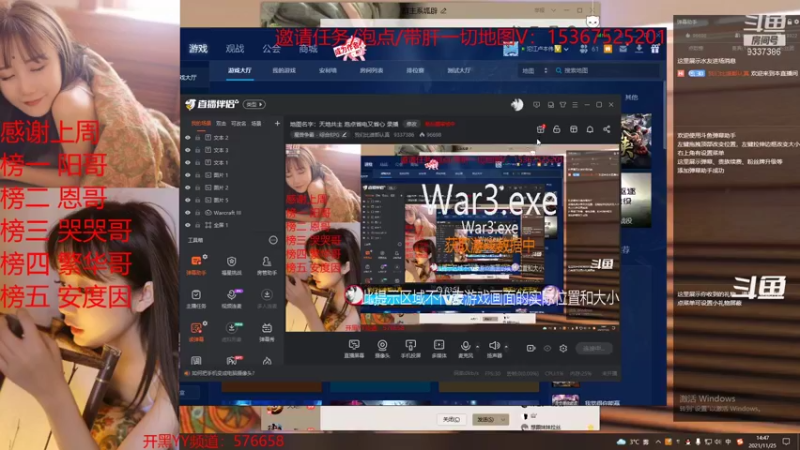
Task: Add the 直播屏幕 screen capture source
Action: coord(354,348)
